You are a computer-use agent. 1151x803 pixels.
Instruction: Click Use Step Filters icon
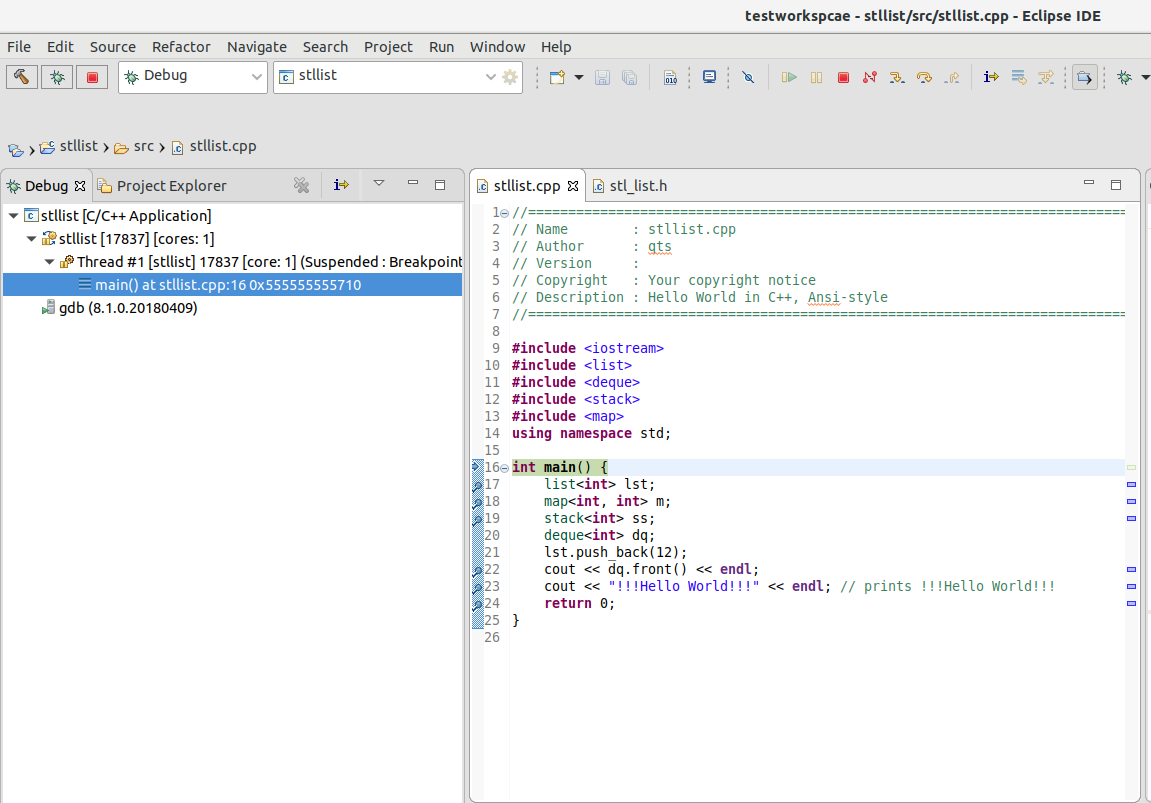coord(1046,77)
